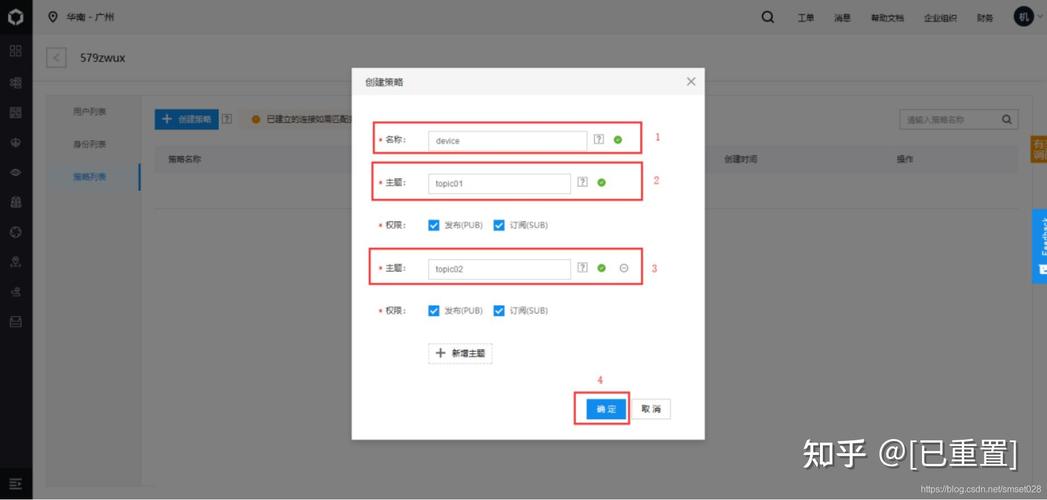Click the 主题 input containing topic01
Screen dimensions: 1047x500
(x=499, y=183)
